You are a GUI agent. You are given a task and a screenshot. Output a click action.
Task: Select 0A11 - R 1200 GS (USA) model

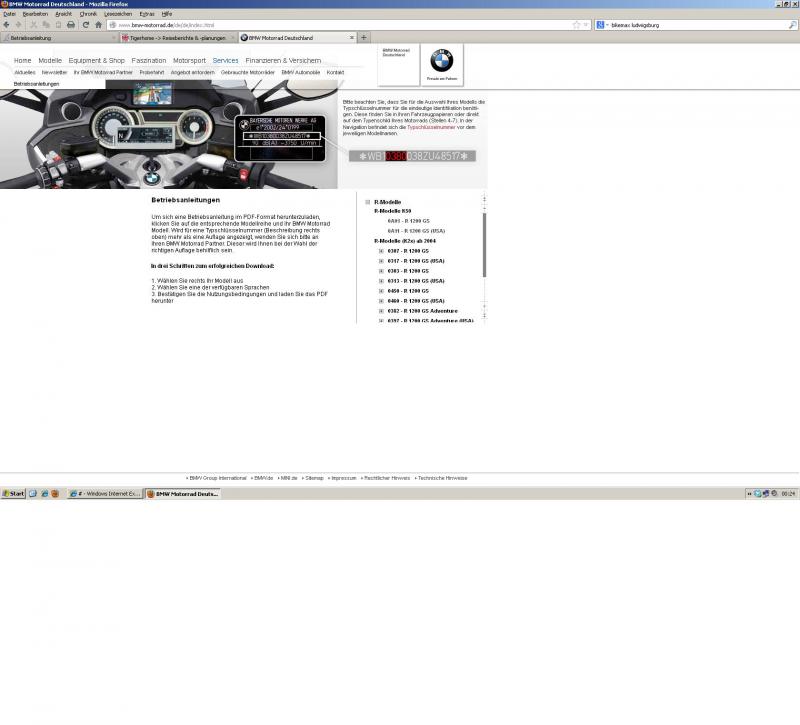(x=416, y=231)
